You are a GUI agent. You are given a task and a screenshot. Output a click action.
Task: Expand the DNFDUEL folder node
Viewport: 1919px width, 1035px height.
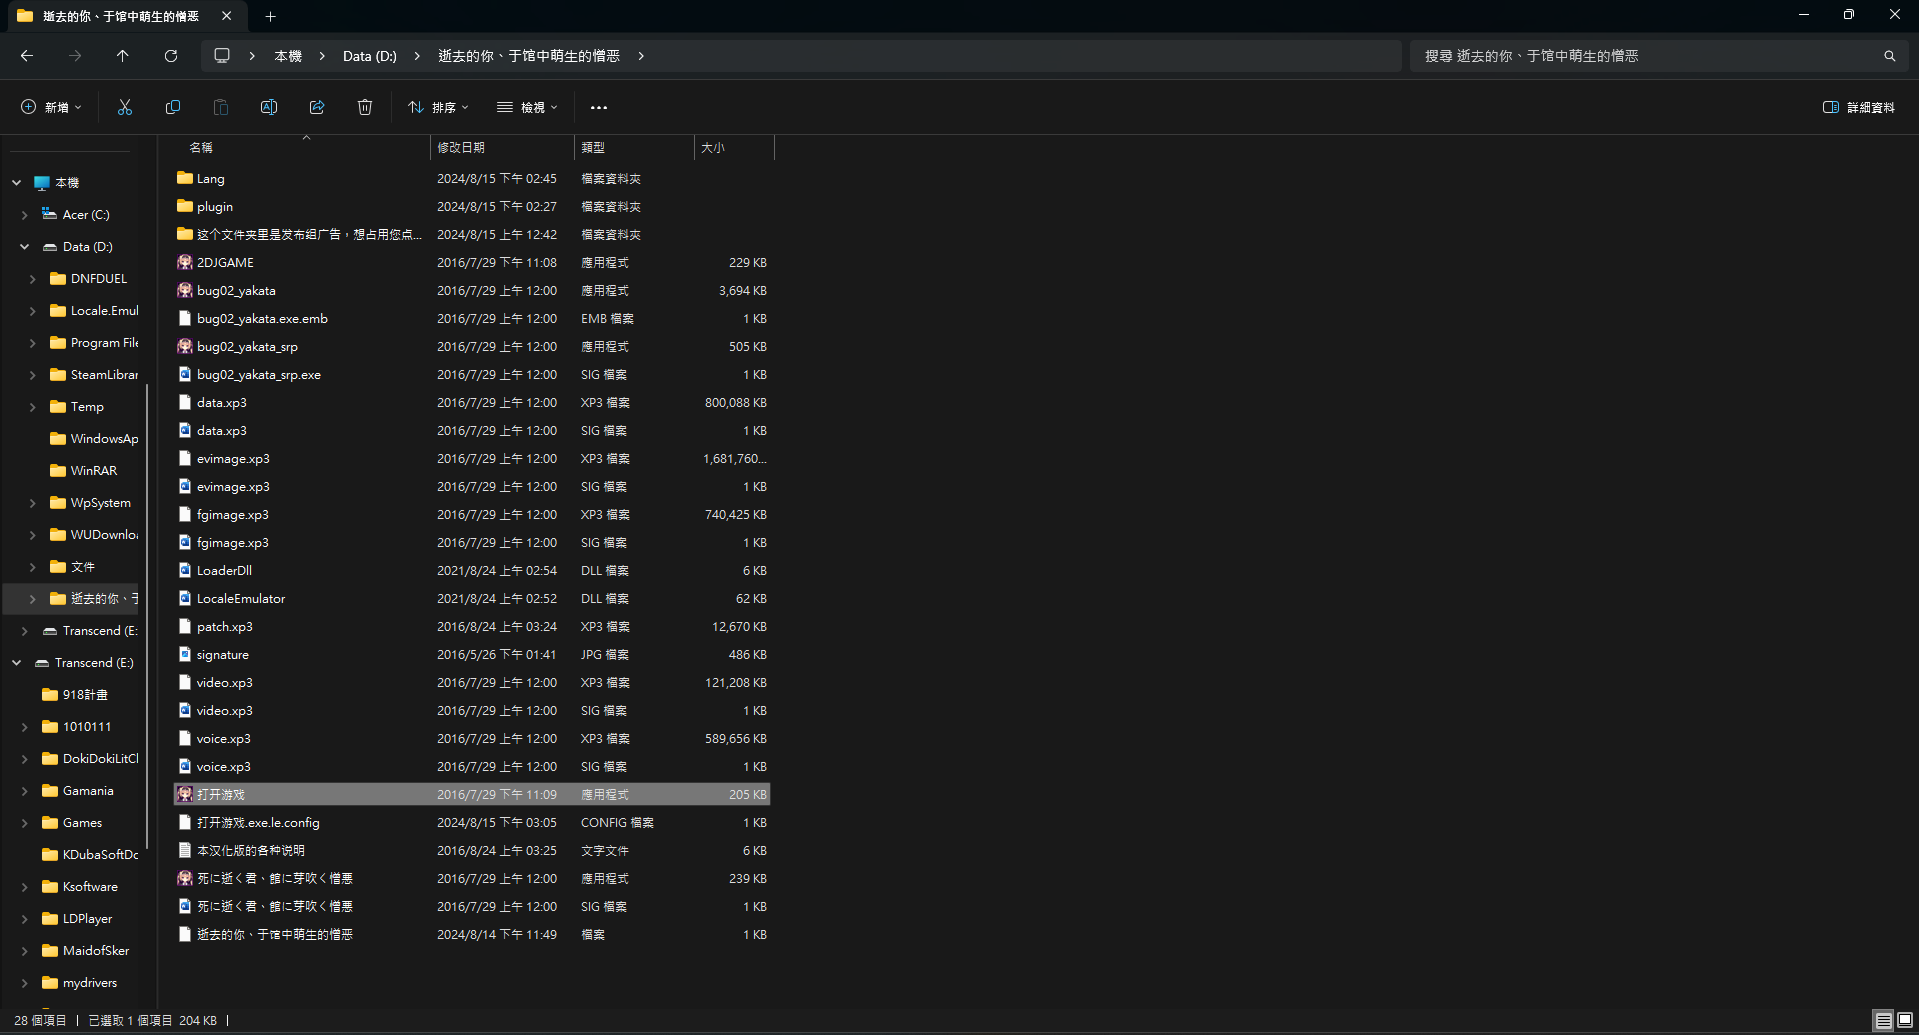click(33, 279)
